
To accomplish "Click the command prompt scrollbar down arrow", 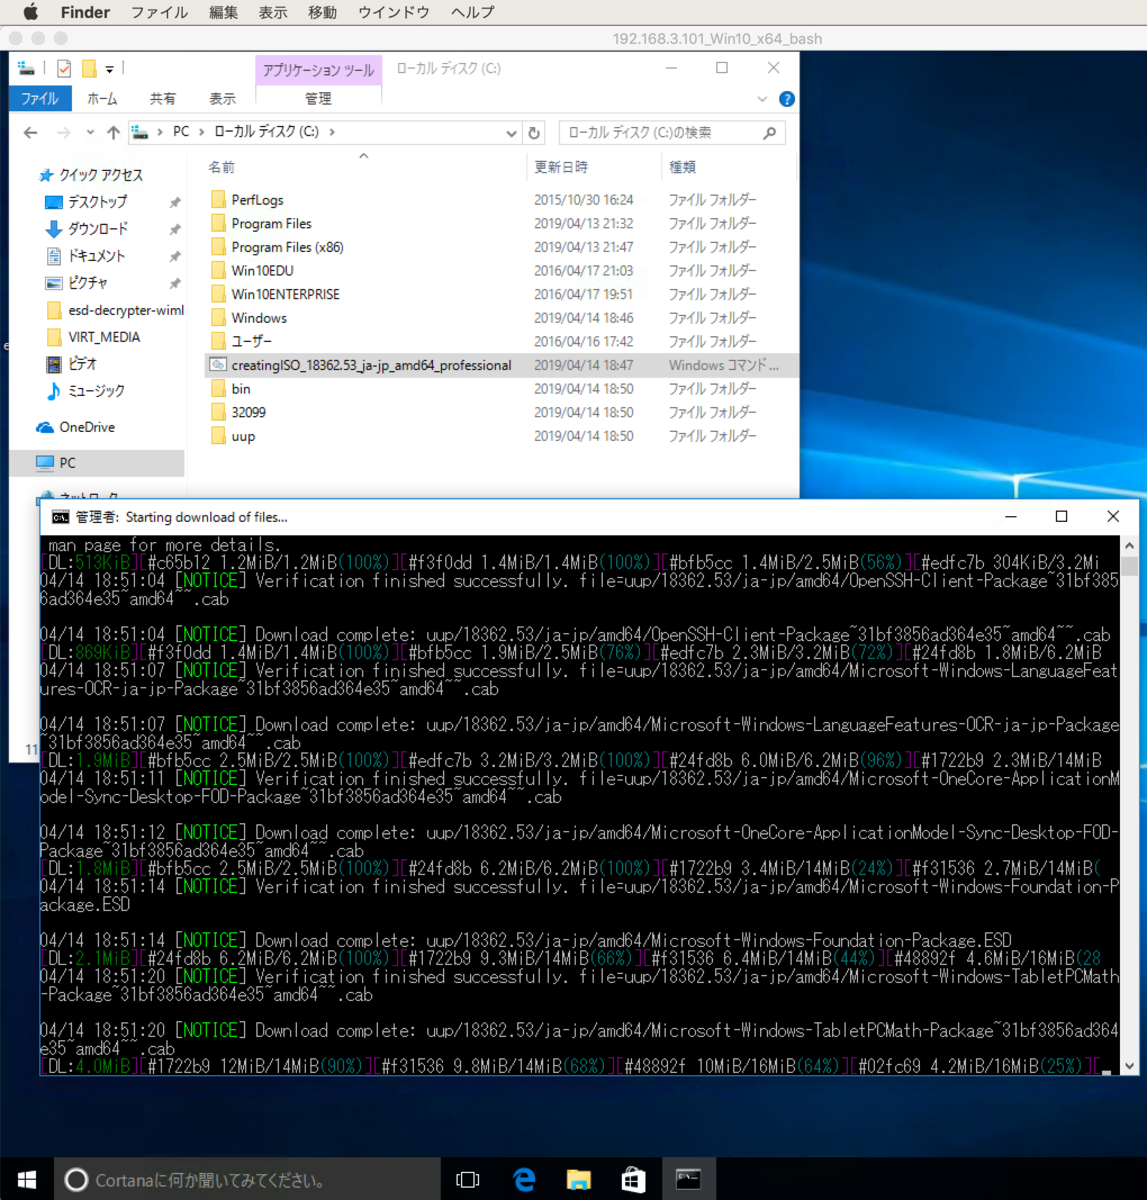I will (x=1129, y=1066).
